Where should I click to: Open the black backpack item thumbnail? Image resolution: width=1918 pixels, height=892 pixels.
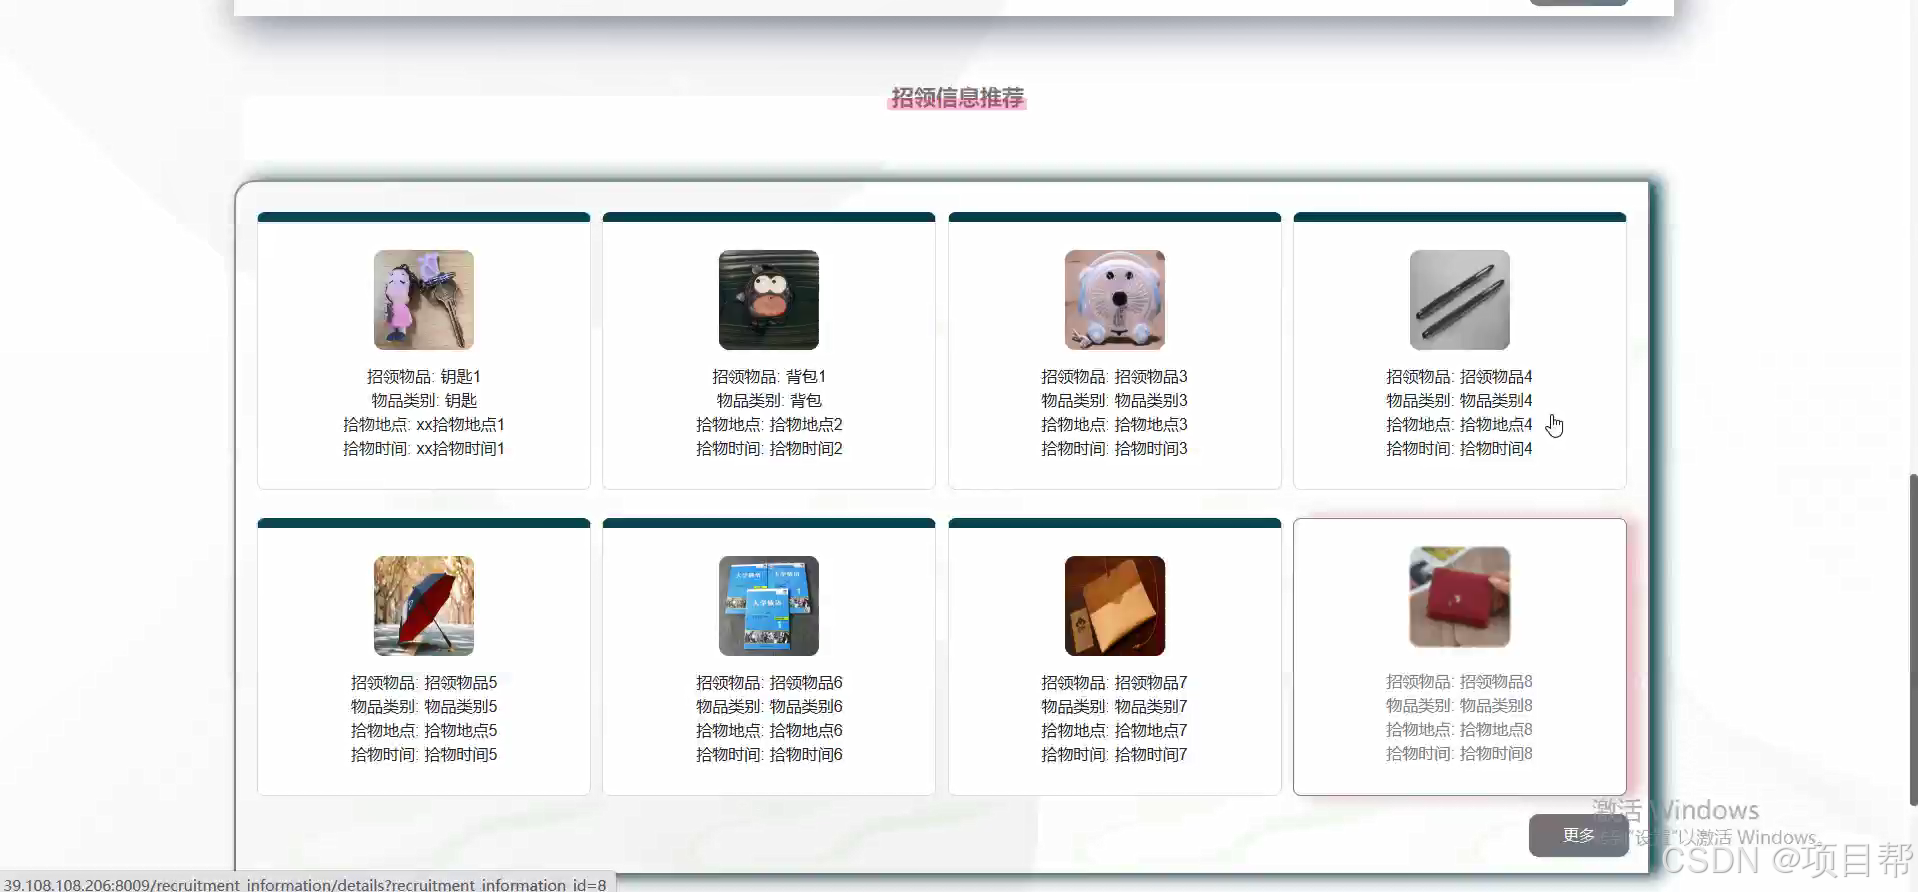click(x=769, y=300)
